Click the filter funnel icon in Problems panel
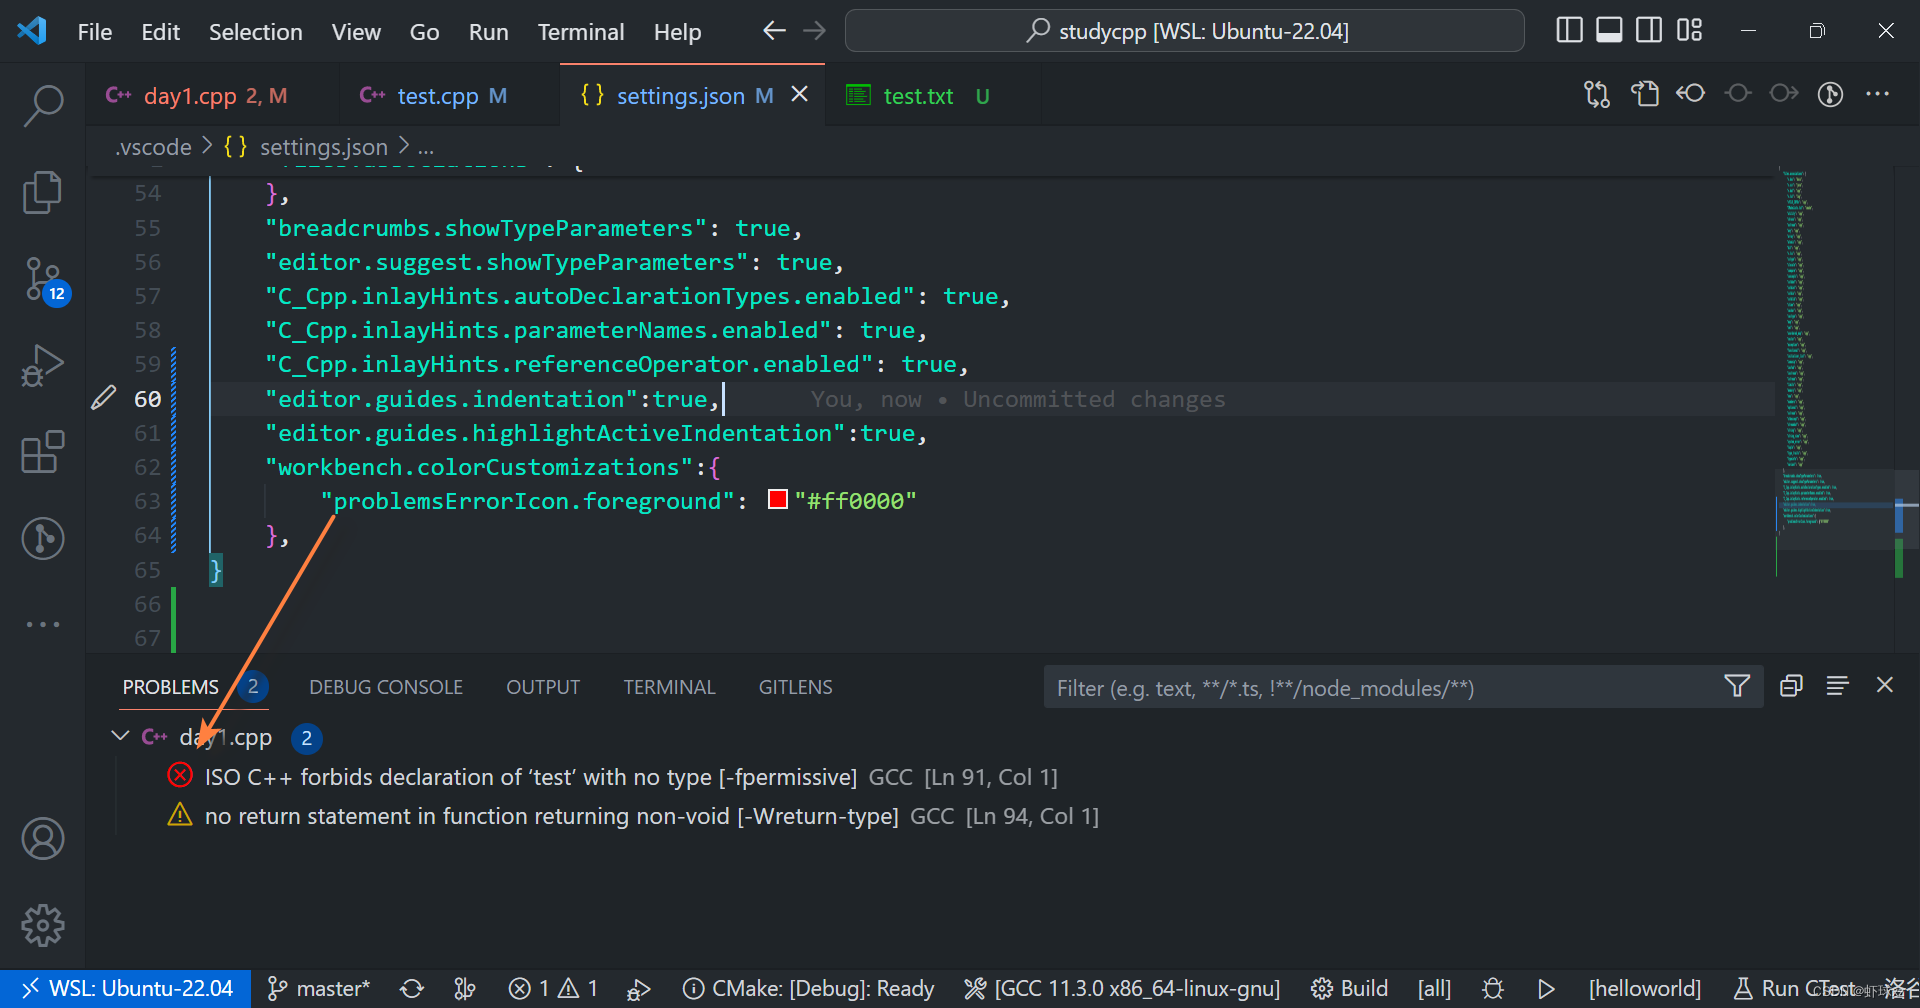This screenshot has height=1008, width=1920. click(x=1737, y=686)
